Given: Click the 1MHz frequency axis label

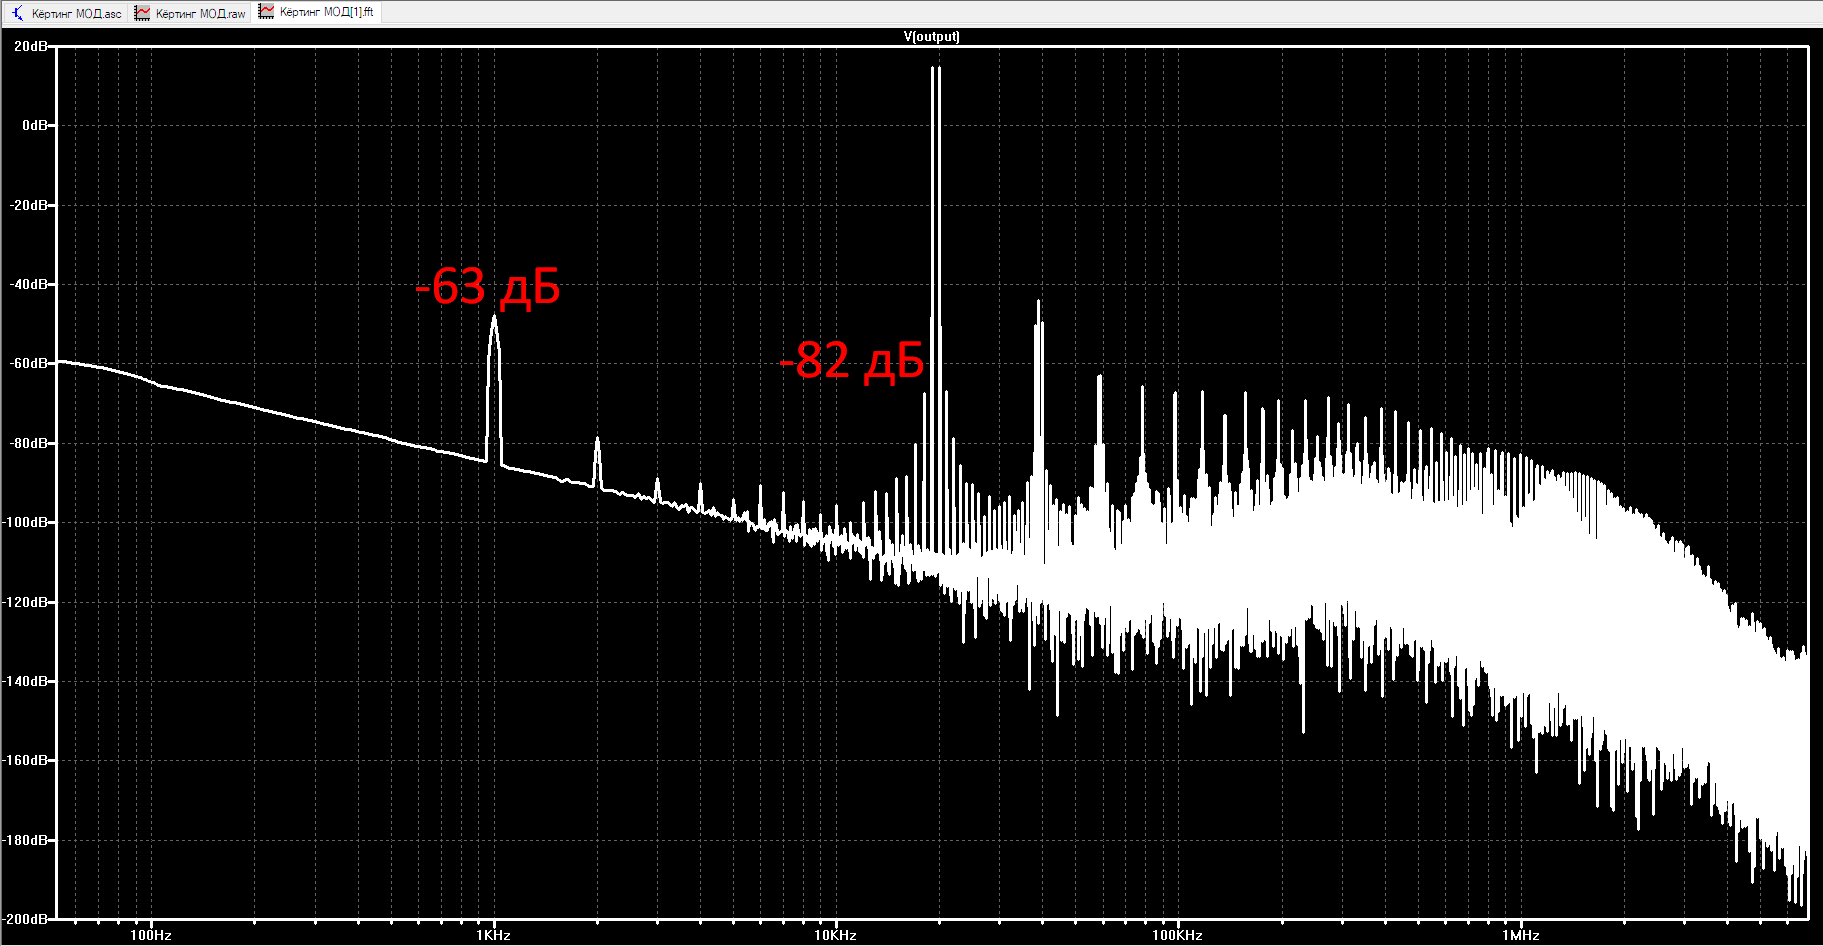Looking at the screenshot, I should 1521,936.
